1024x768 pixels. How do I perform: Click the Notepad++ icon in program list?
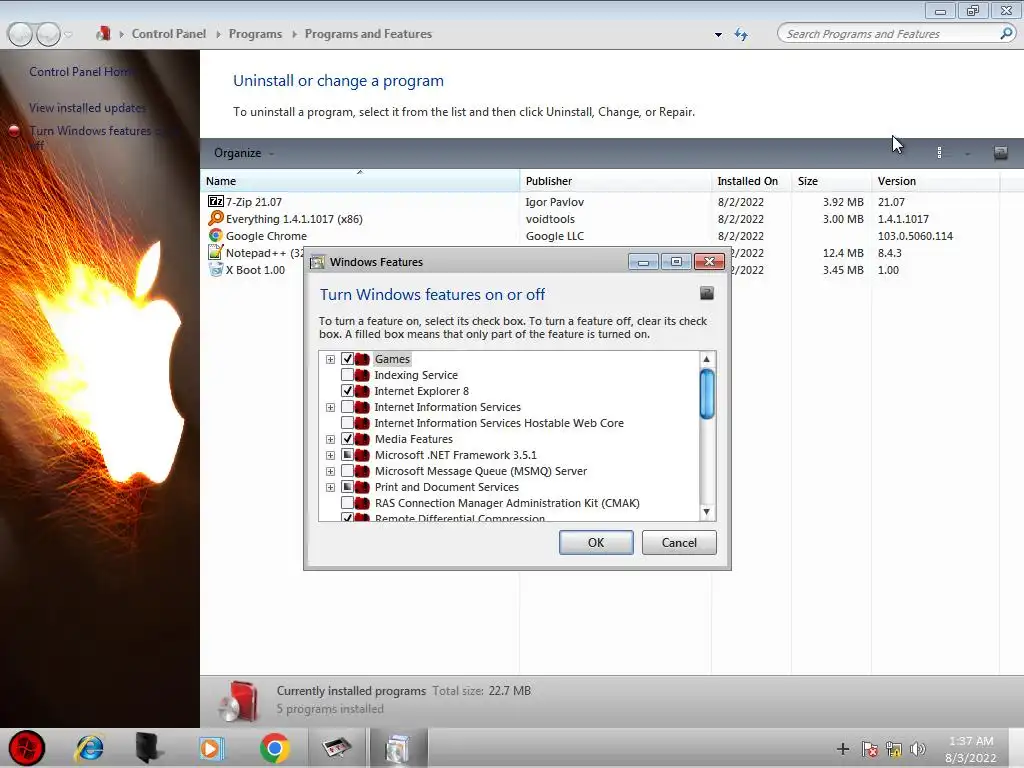216,253
